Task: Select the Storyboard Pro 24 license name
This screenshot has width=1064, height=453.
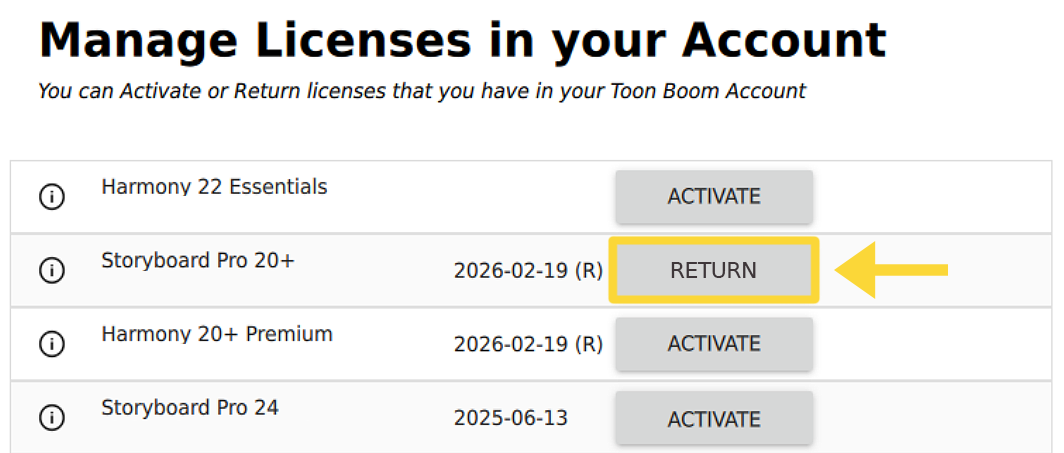Action: tap(190, 408)
